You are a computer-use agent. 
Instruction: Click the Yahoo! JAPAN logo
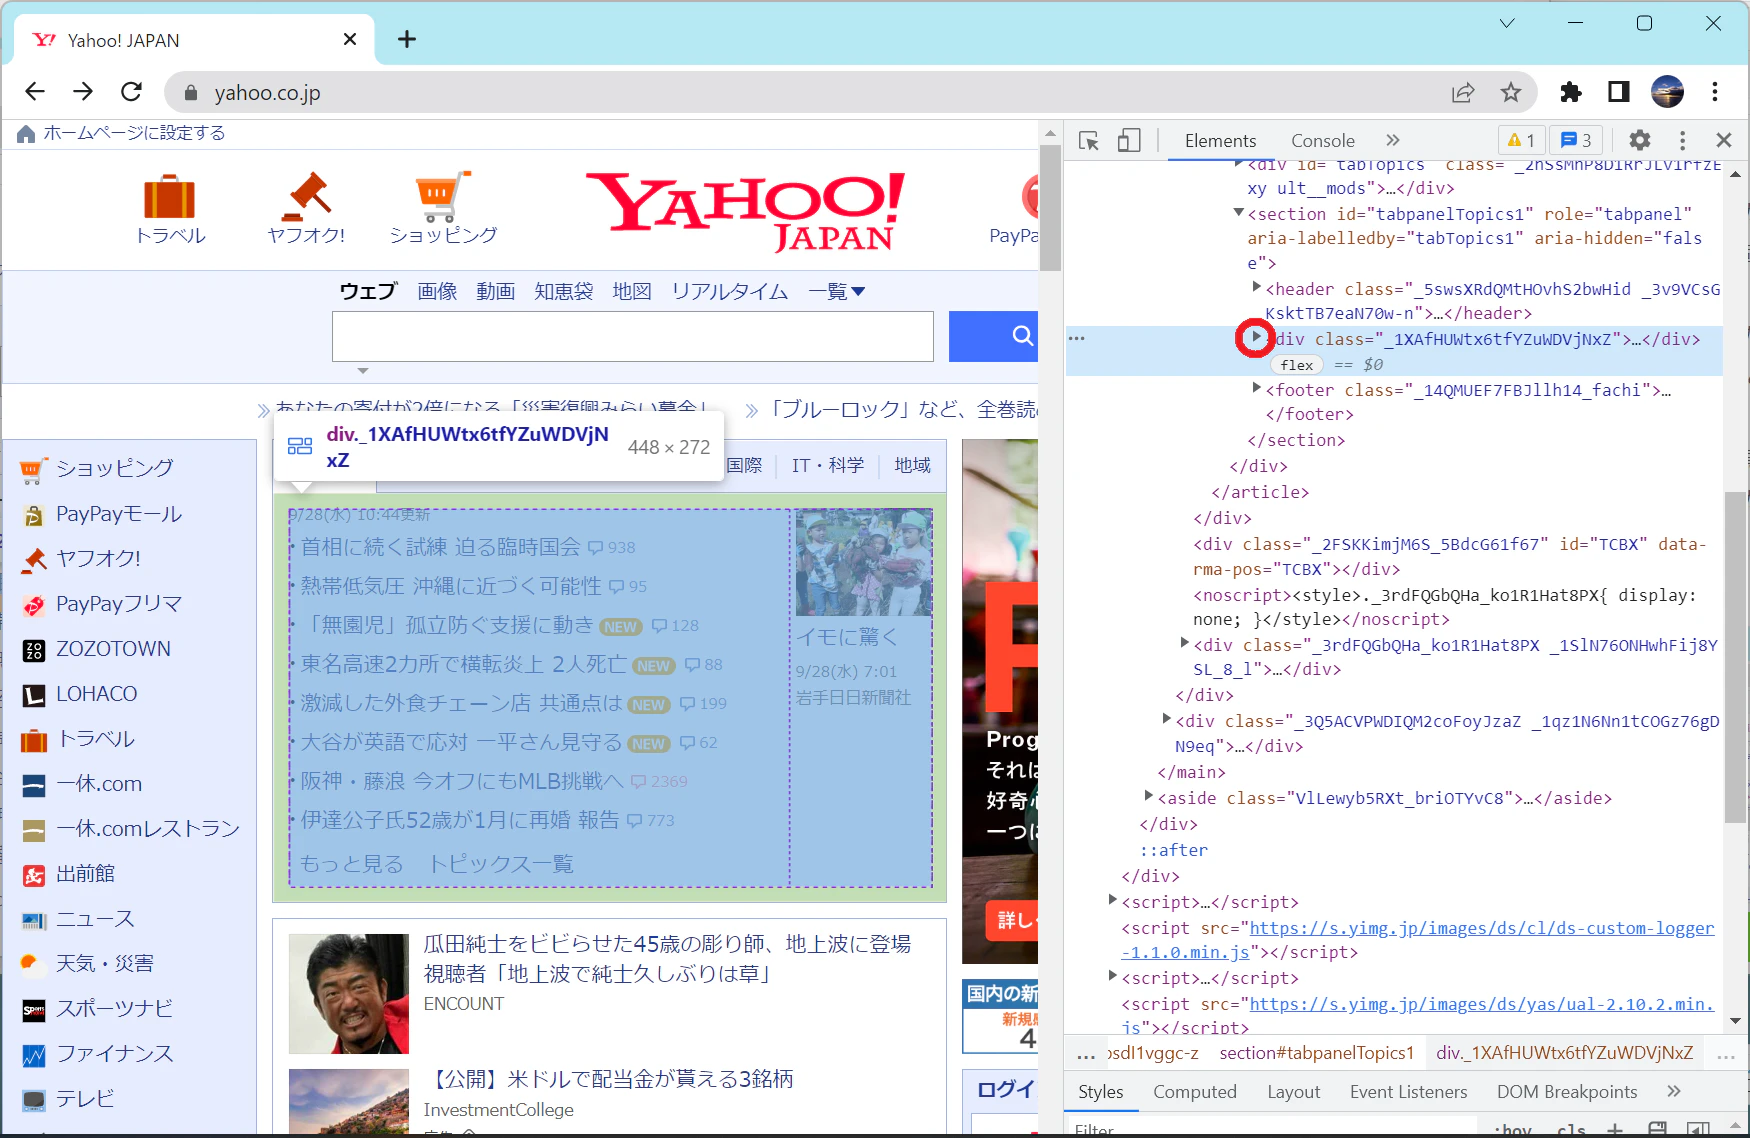pyautogui.click(x=745, y=210)
